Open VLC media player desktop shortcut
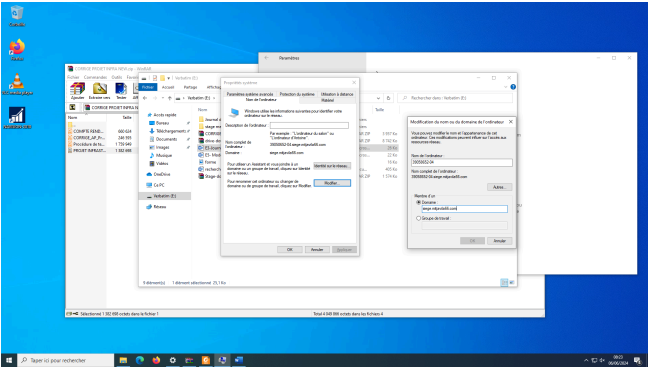The width and height of the screenshot is (651, 369). [17, 84]
